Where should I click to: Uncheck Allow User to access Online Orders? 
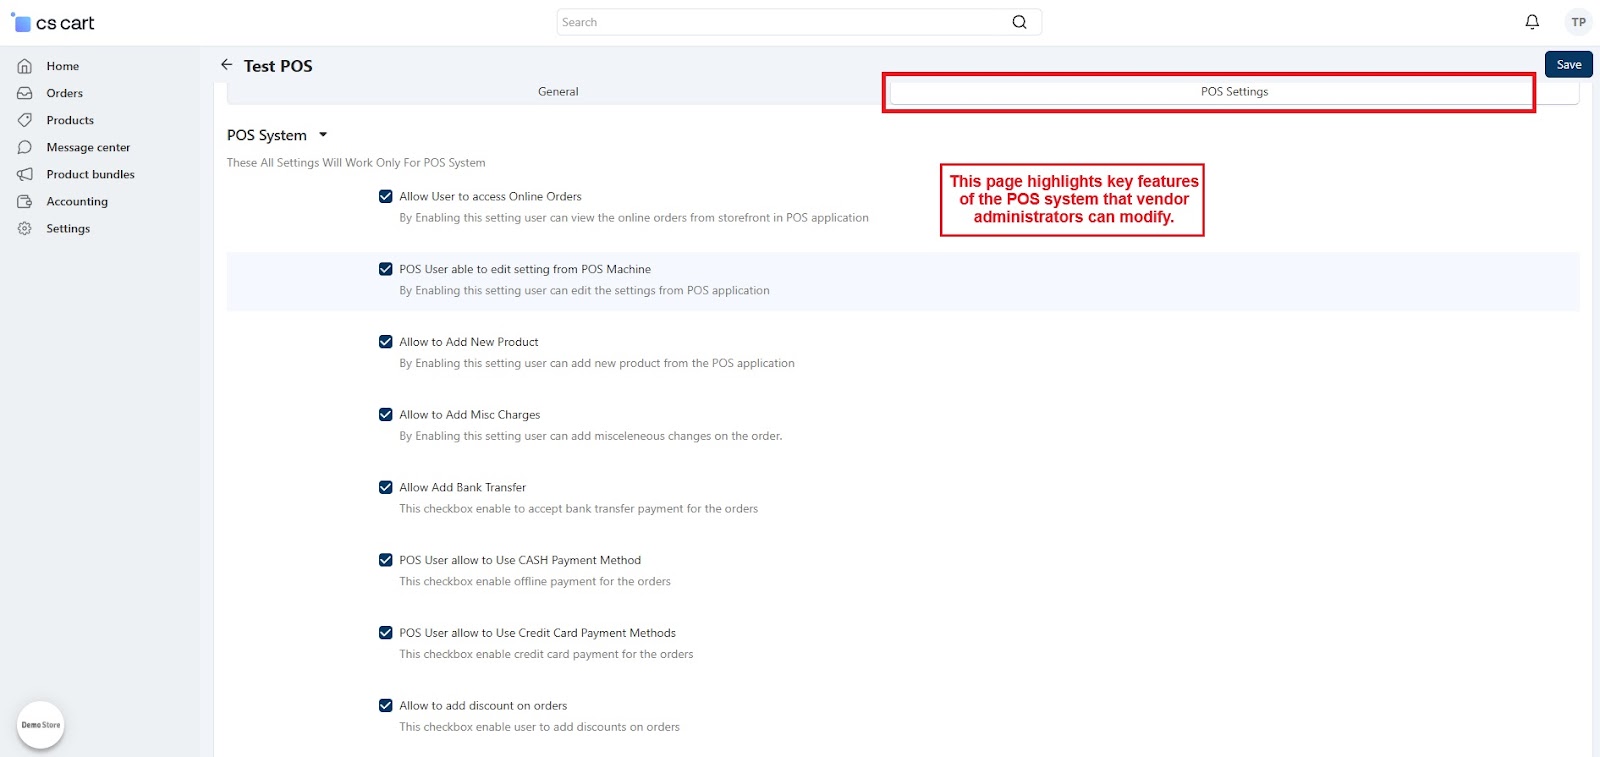(386, 196)
